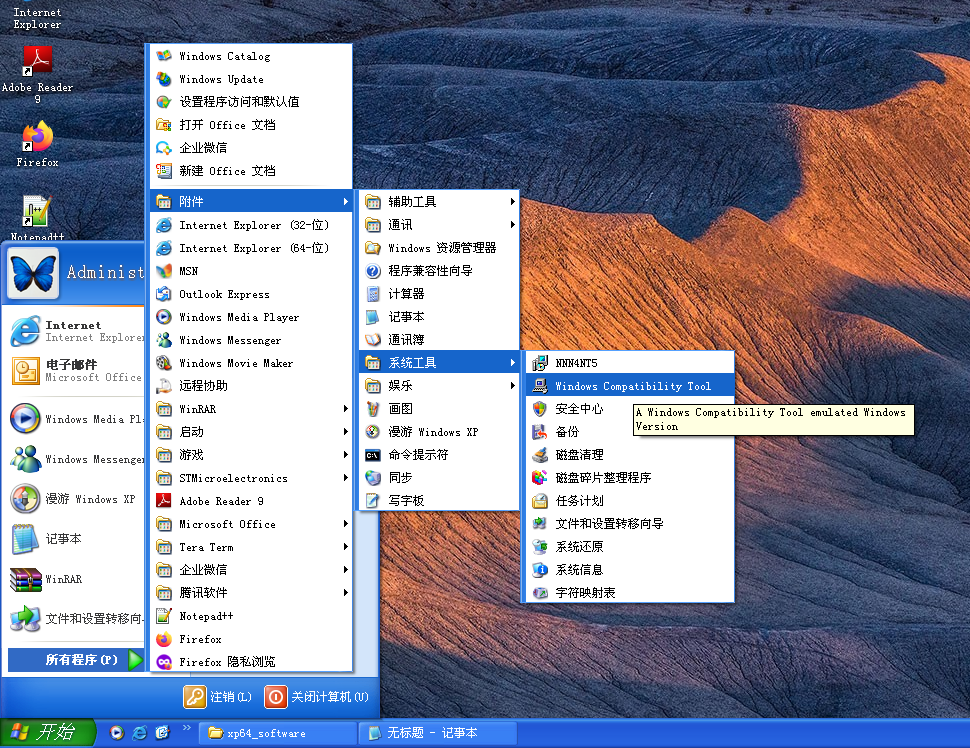Click the 程序兼容性向导 question mark icon
Screen dimensions: 970x748
tap(373, 271)
